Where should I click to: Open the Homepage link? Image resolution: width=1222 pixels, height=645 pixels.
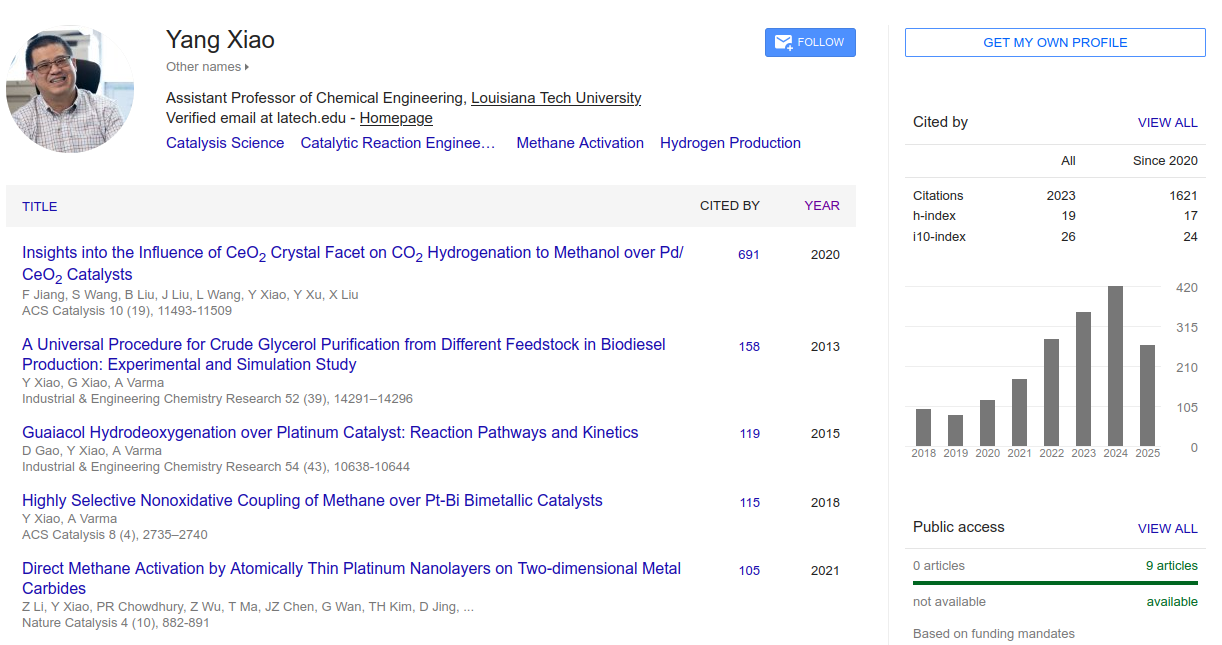point(396,118)
